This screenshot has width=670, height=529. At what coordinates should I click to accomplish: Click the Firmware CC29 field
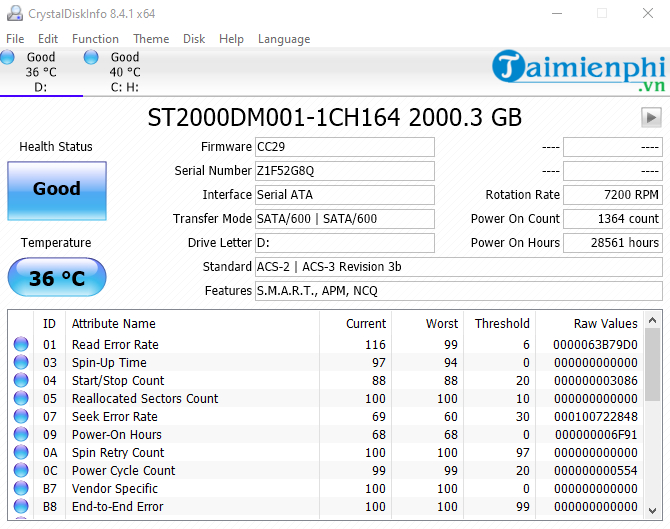(x=344, y=147)
